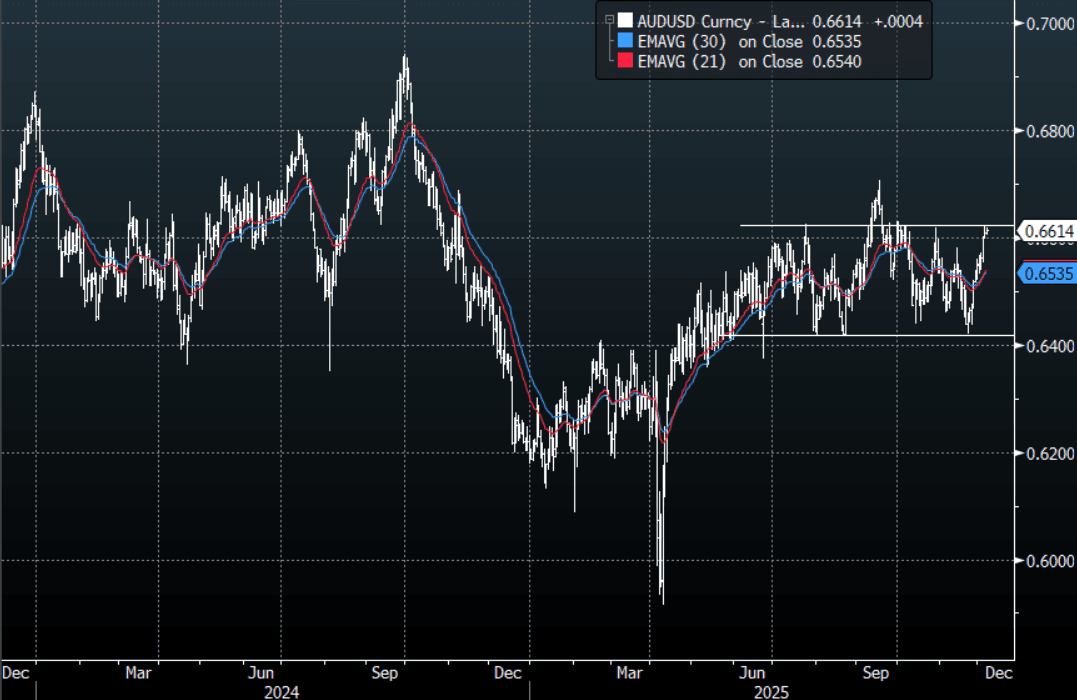Click the Sep label under 2025
This screenshot has height=700, width=1077.
pos(876,672)
